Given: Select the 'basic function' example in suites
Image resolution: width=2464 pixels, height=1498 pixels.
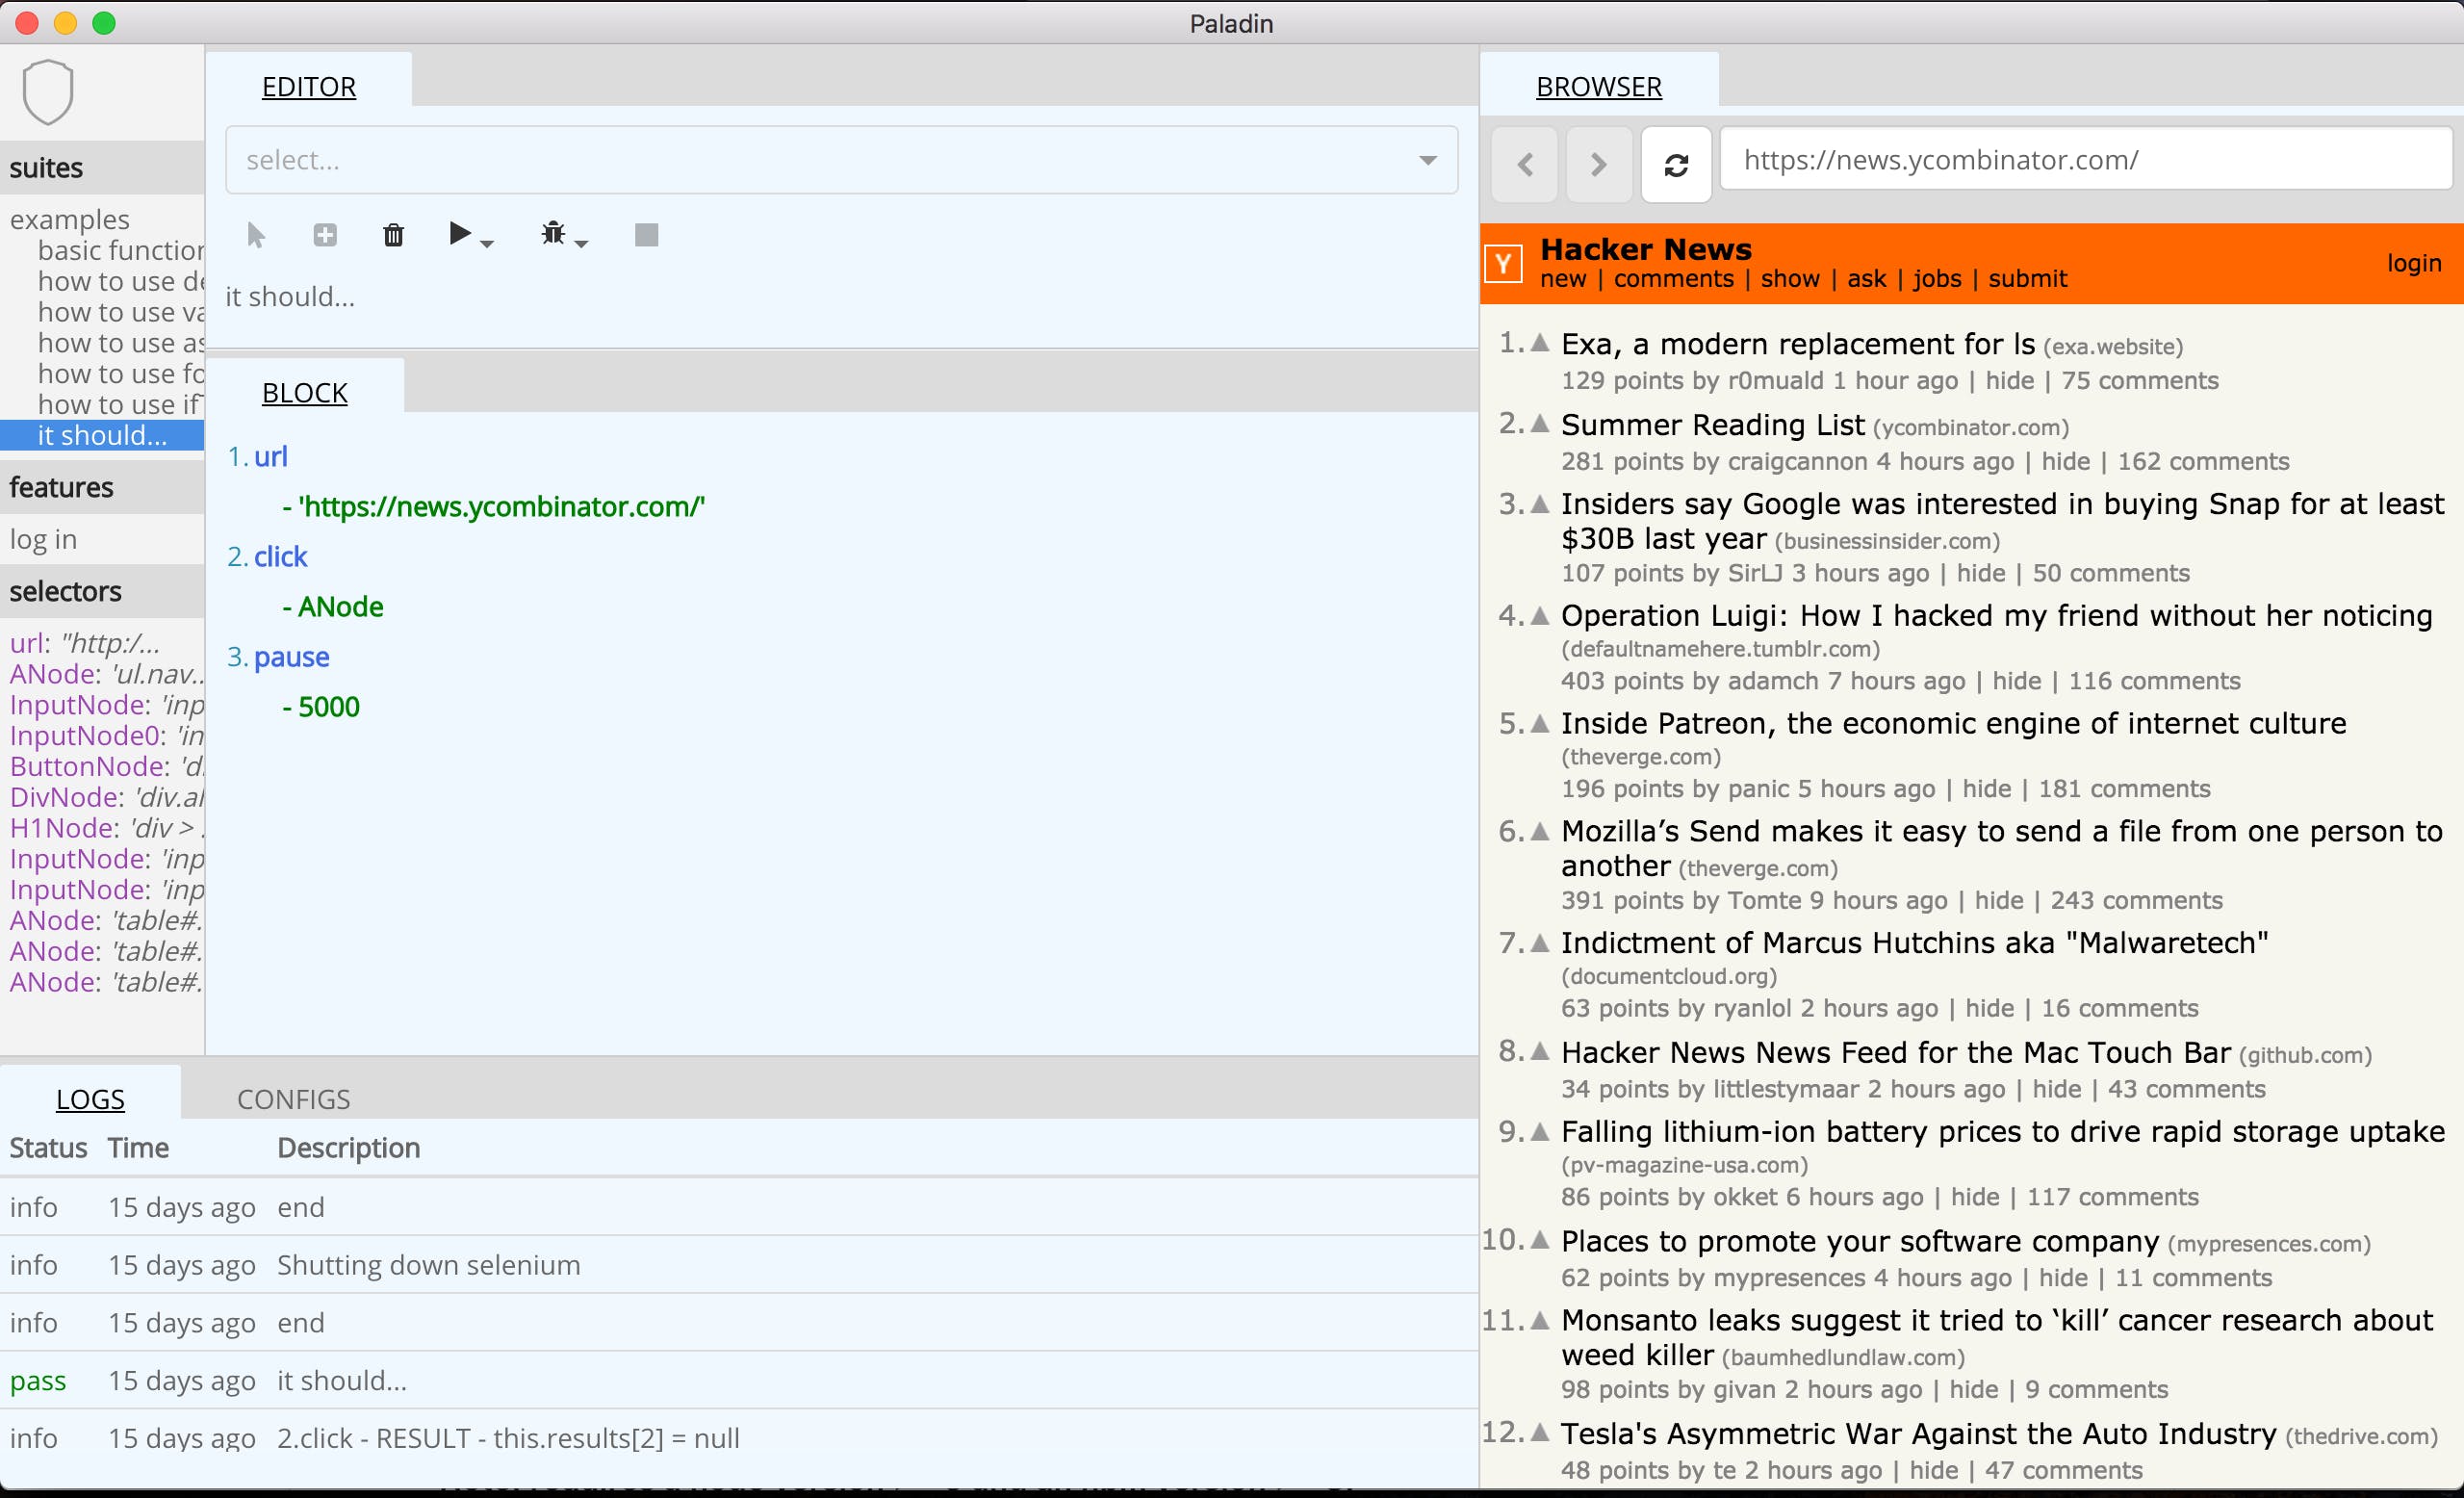Looking at the screenshot, I should click(x=120, y=250).
